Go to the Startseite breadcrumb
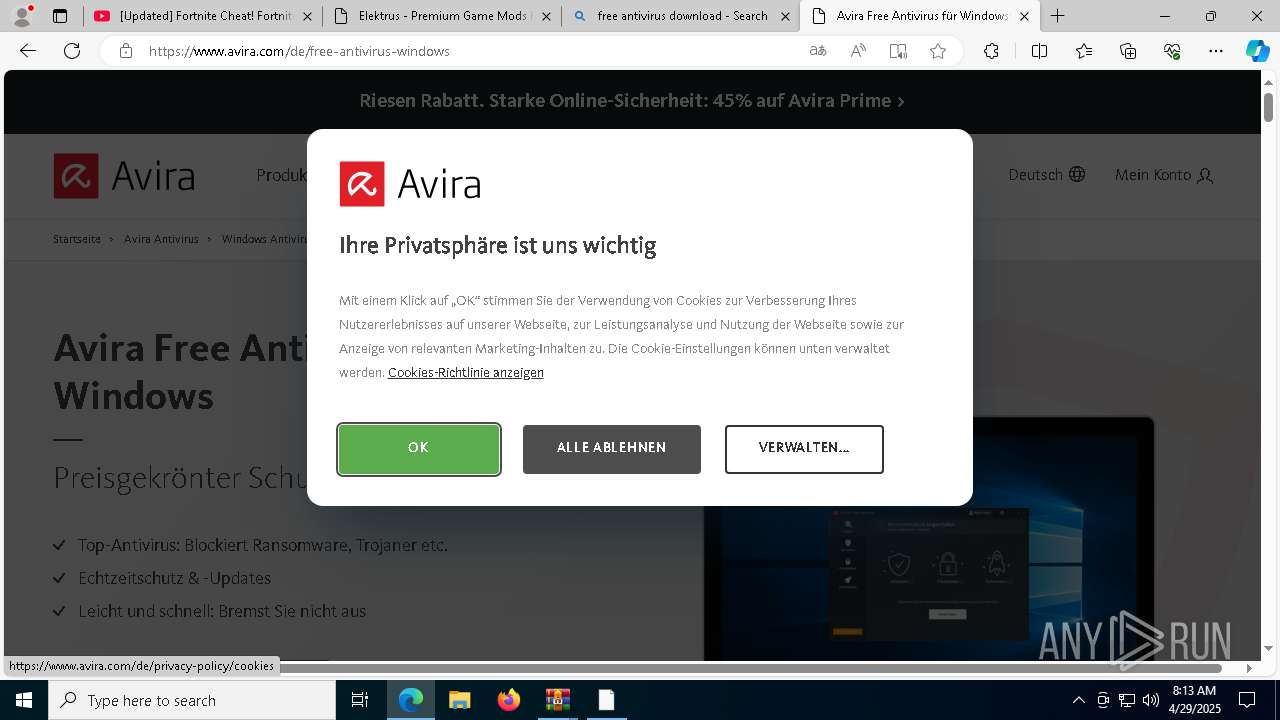The width and height of the screenshot is (1280, 720). point(77,239)
